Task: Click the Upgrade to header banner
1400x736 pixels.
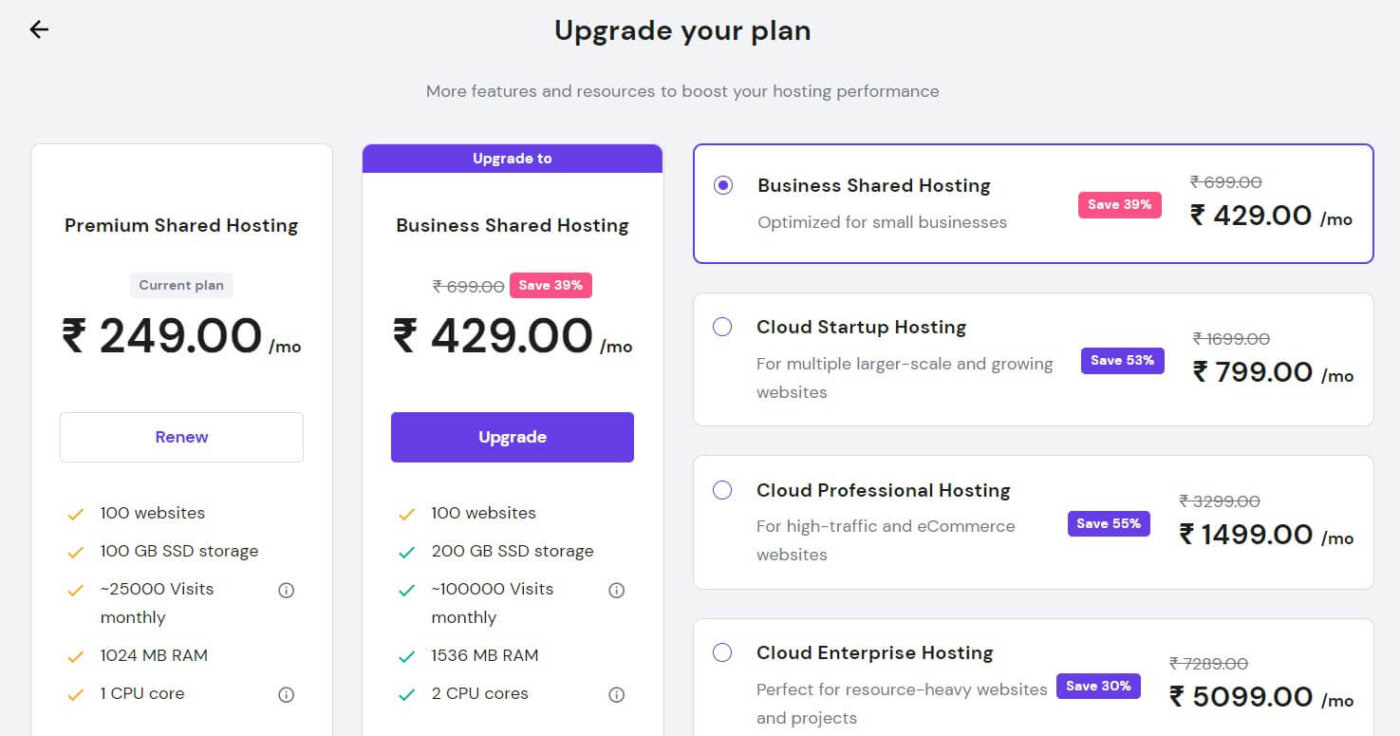Action: [x=512, y=158]
